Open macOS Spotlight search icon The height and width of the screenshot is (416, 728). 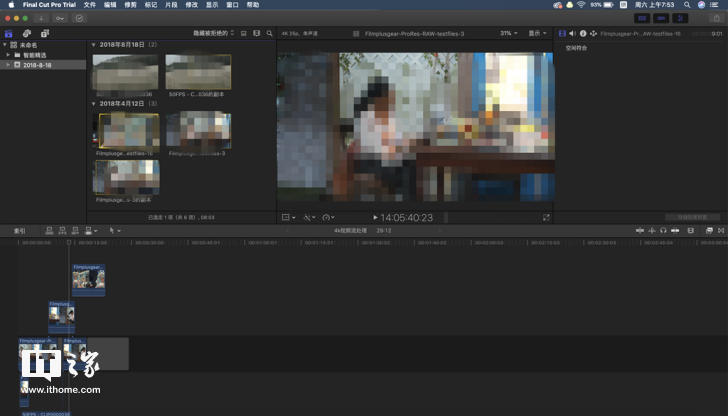click(x=687, y=5)
